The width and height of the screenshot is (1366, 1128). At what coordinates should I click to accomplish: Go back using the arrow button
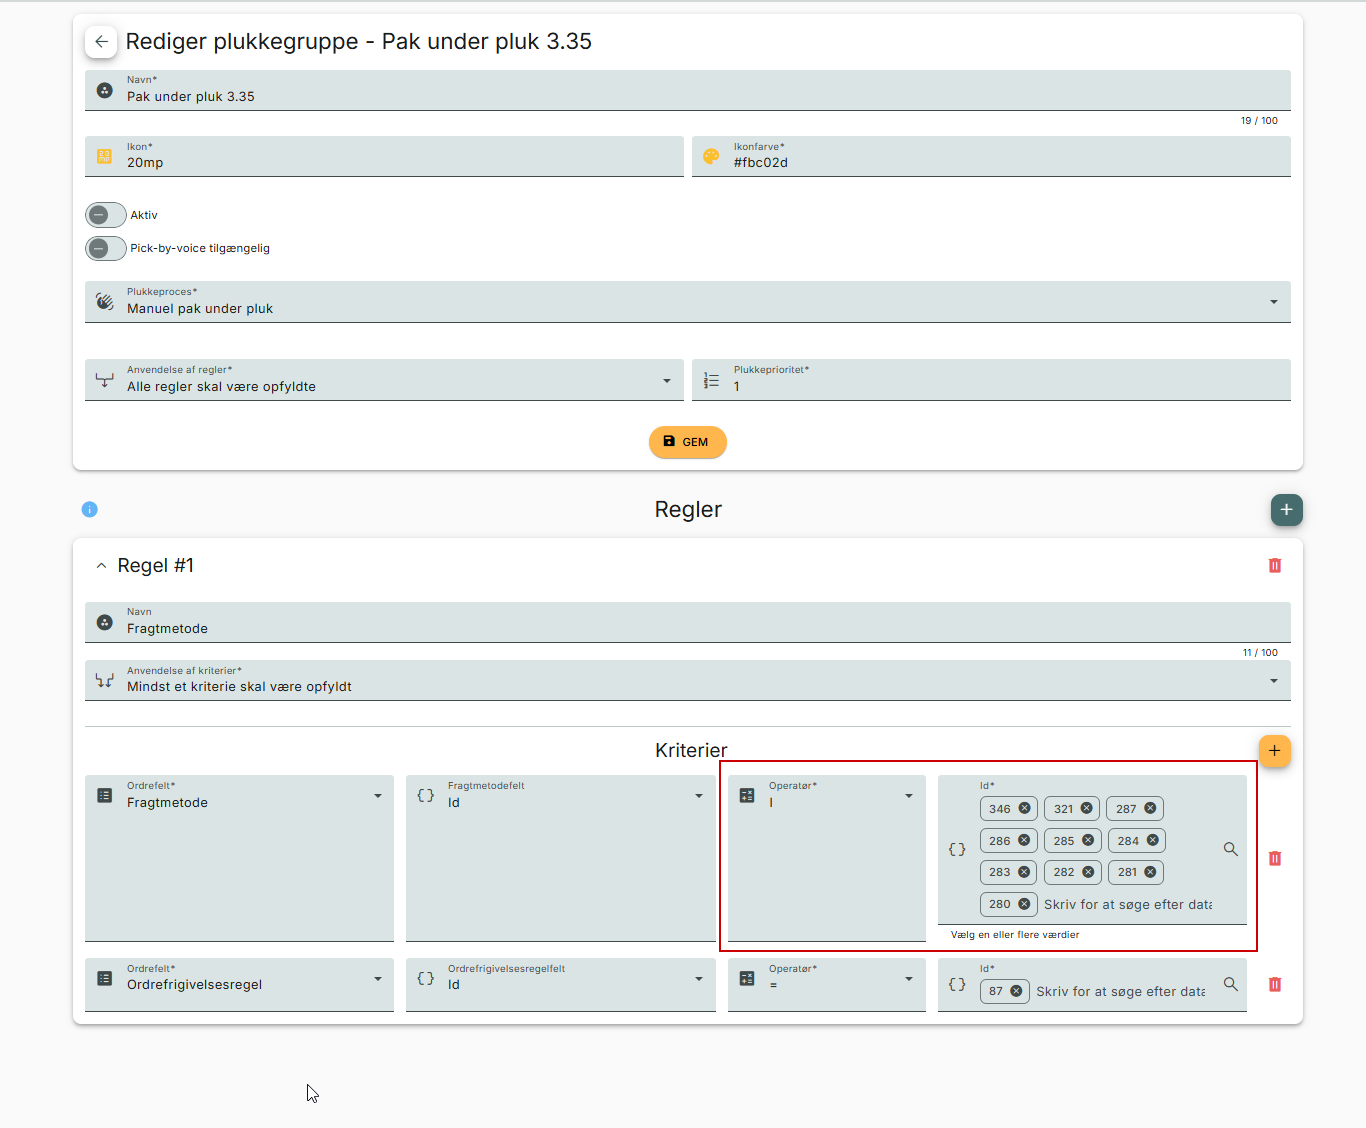pos(101,41)
